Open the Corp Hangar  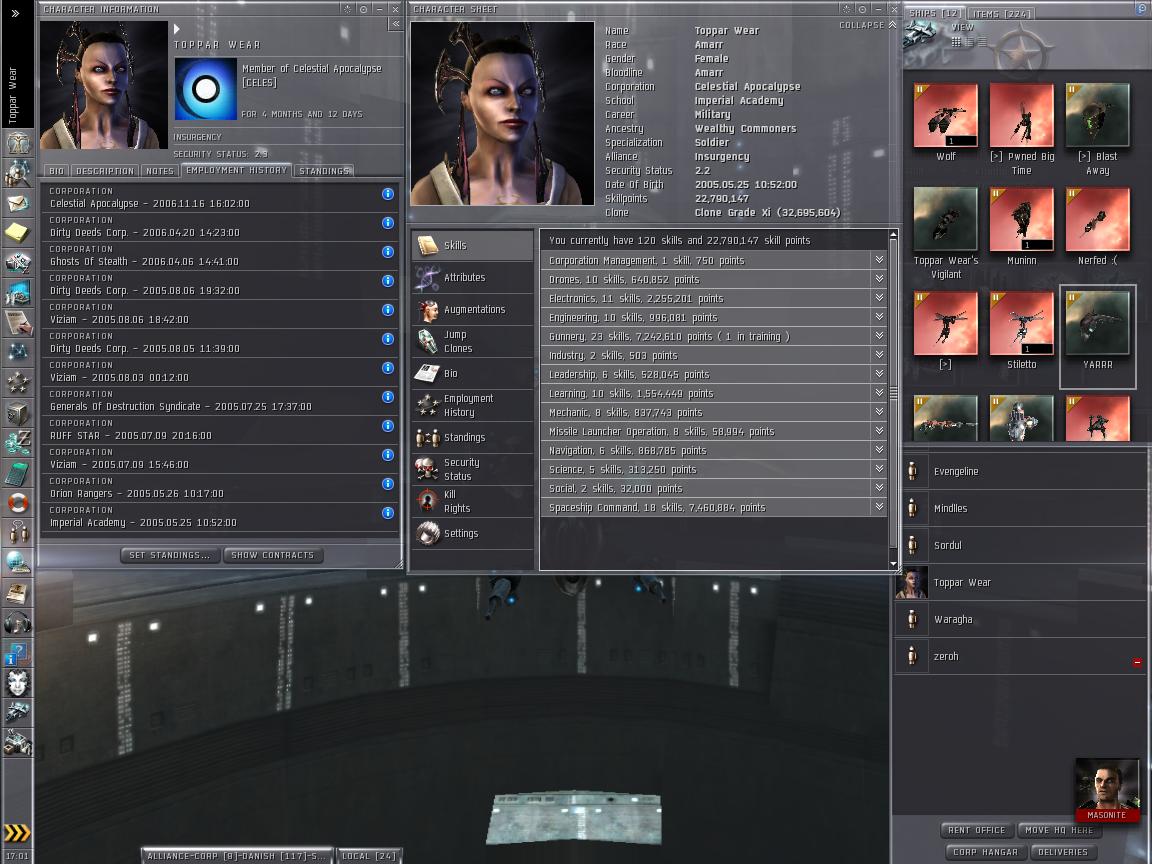tap(985, 852)
